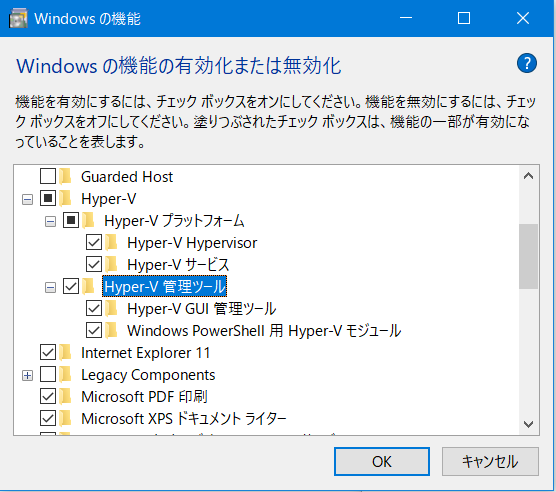The image size is (556, 492).
Task: Select Windows PowerShell 用 Hyper-V モジュール label
Action: click(264, 331)
